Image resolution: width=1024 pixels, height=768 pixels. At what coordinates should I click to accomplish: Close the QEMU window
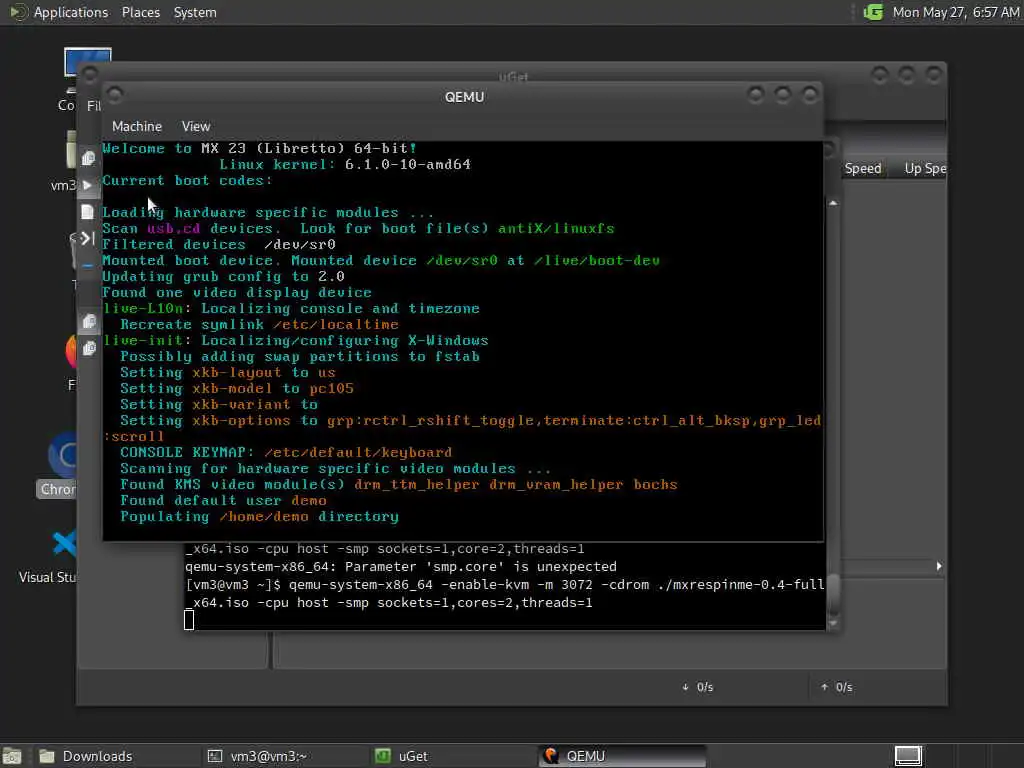(810, 95)
